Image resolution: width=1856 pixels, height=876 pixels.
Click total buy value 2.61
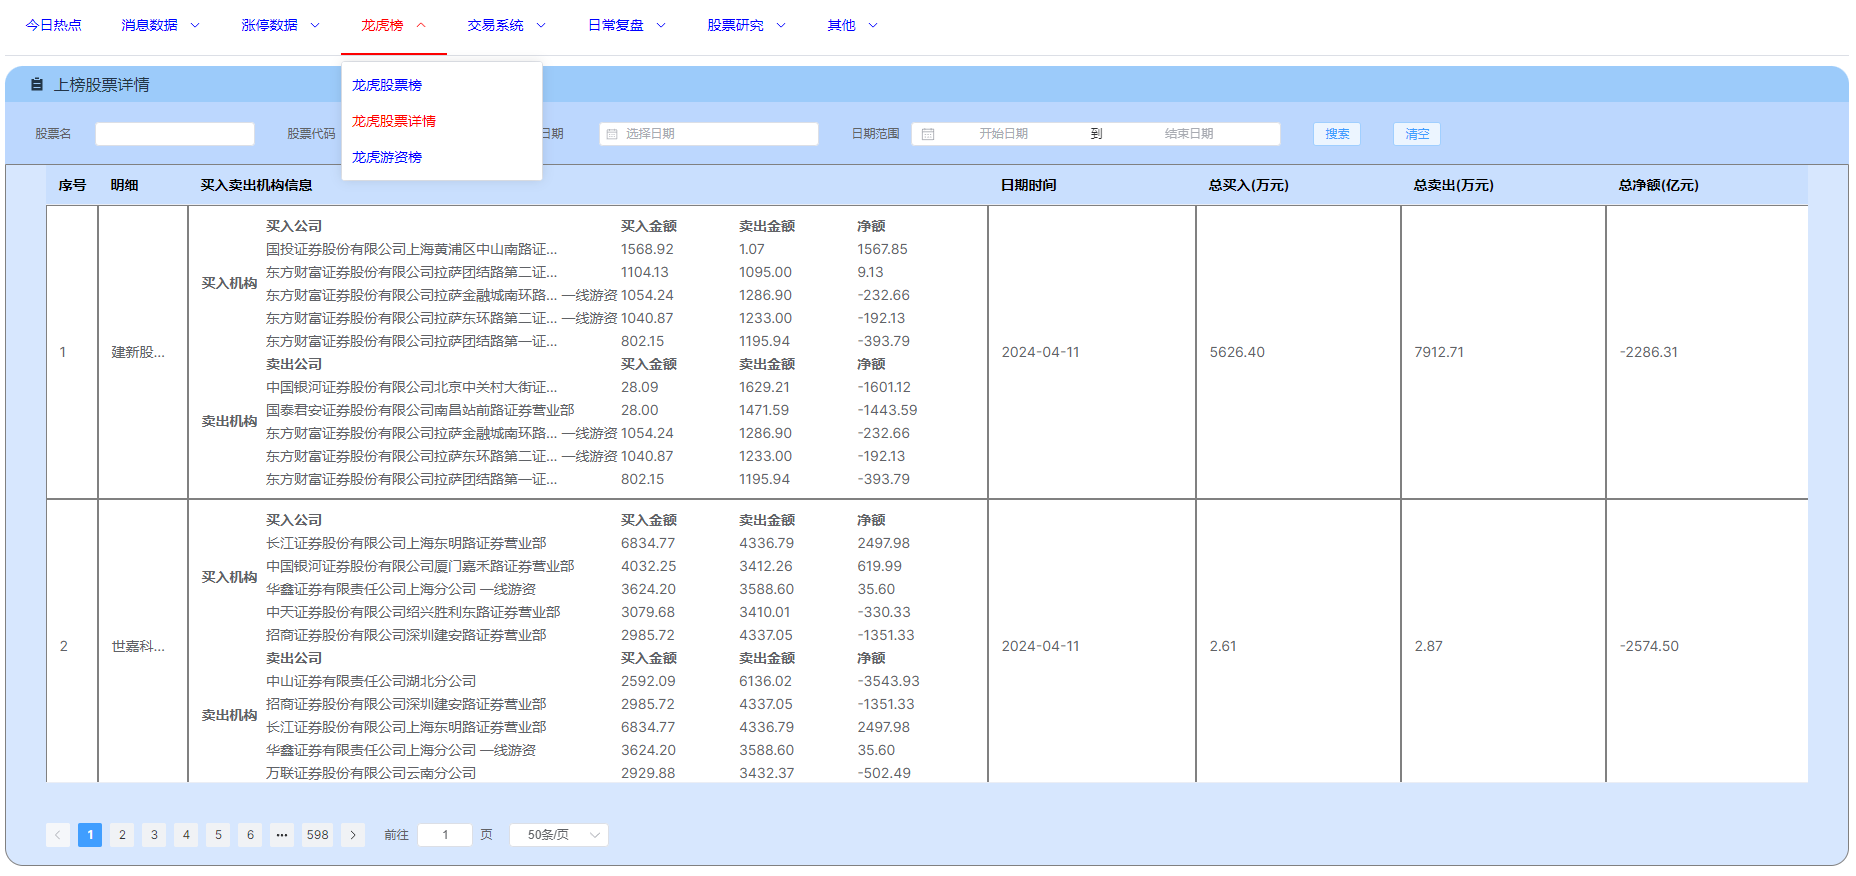tap(1223, 646)
